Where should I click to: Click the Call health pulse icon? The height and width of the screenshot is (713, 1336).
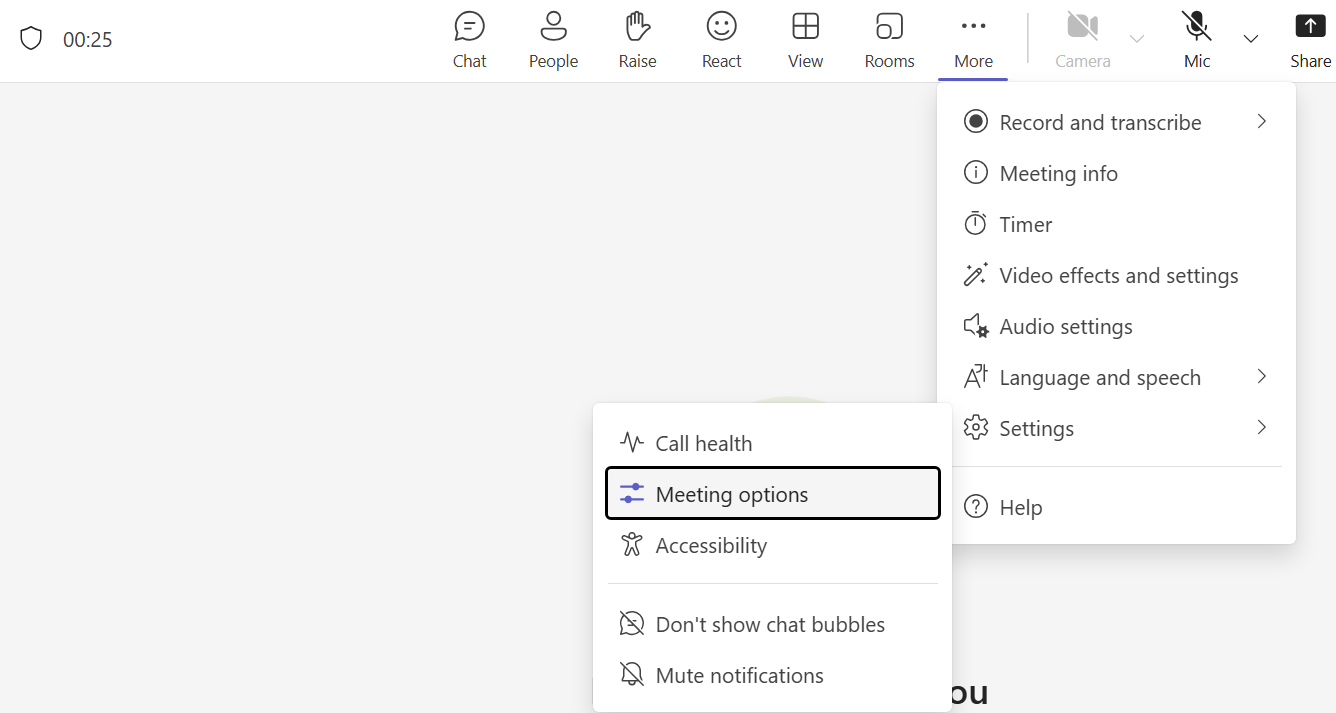coord(631,442)
